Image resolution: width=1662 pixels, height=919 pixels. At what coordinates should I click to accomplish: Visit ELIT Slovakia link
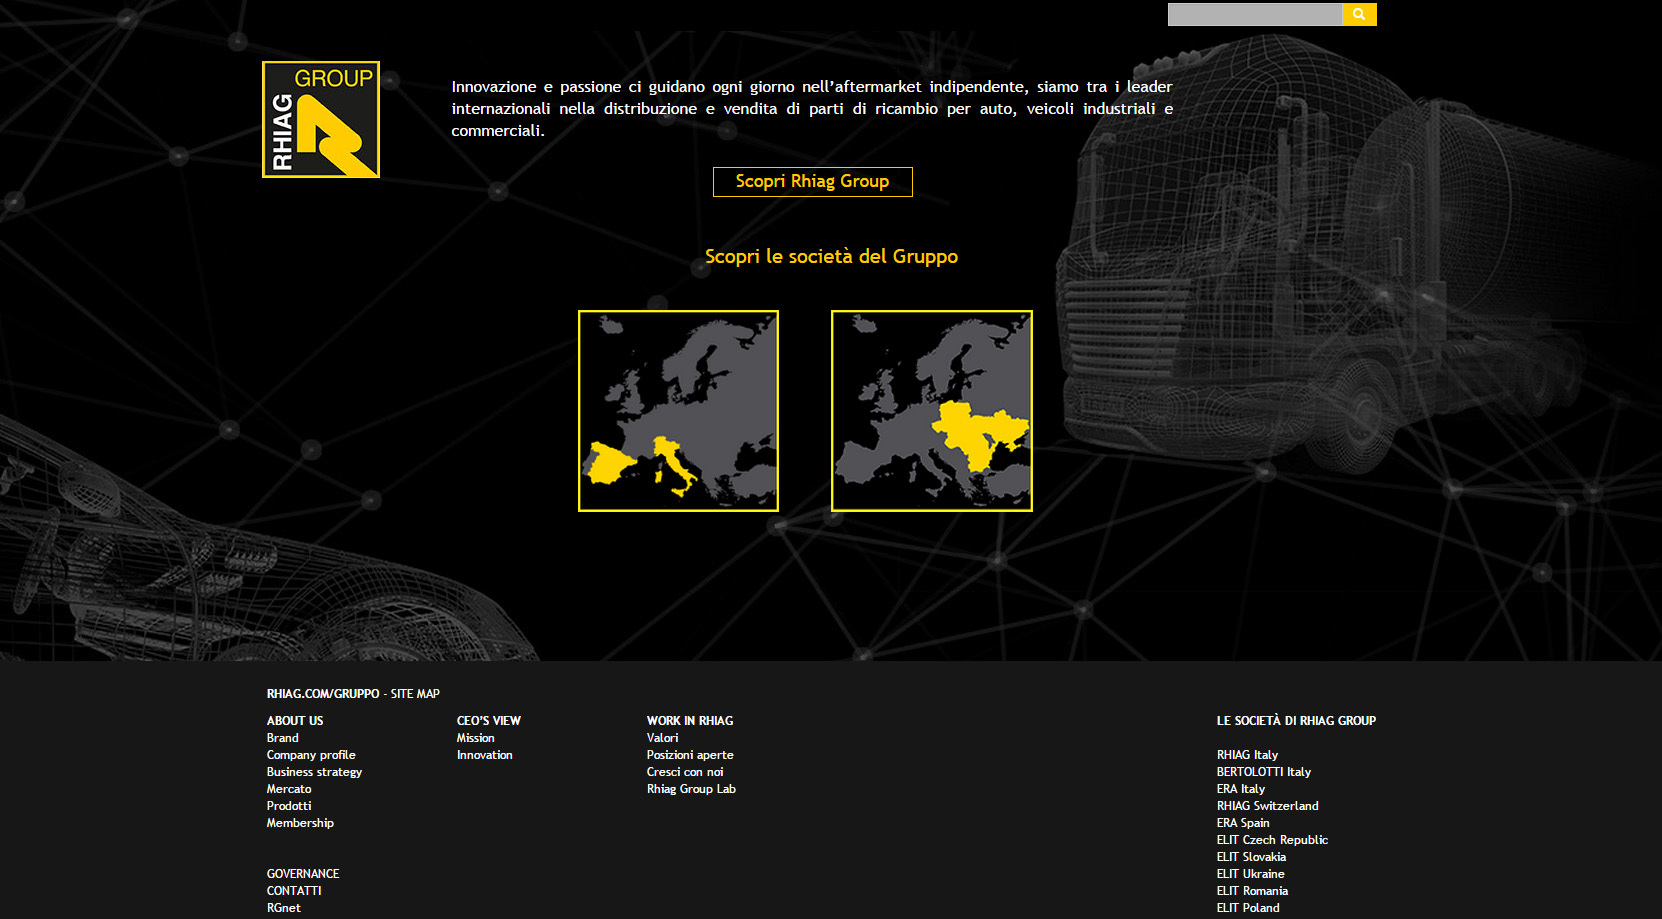[1251, 857]
